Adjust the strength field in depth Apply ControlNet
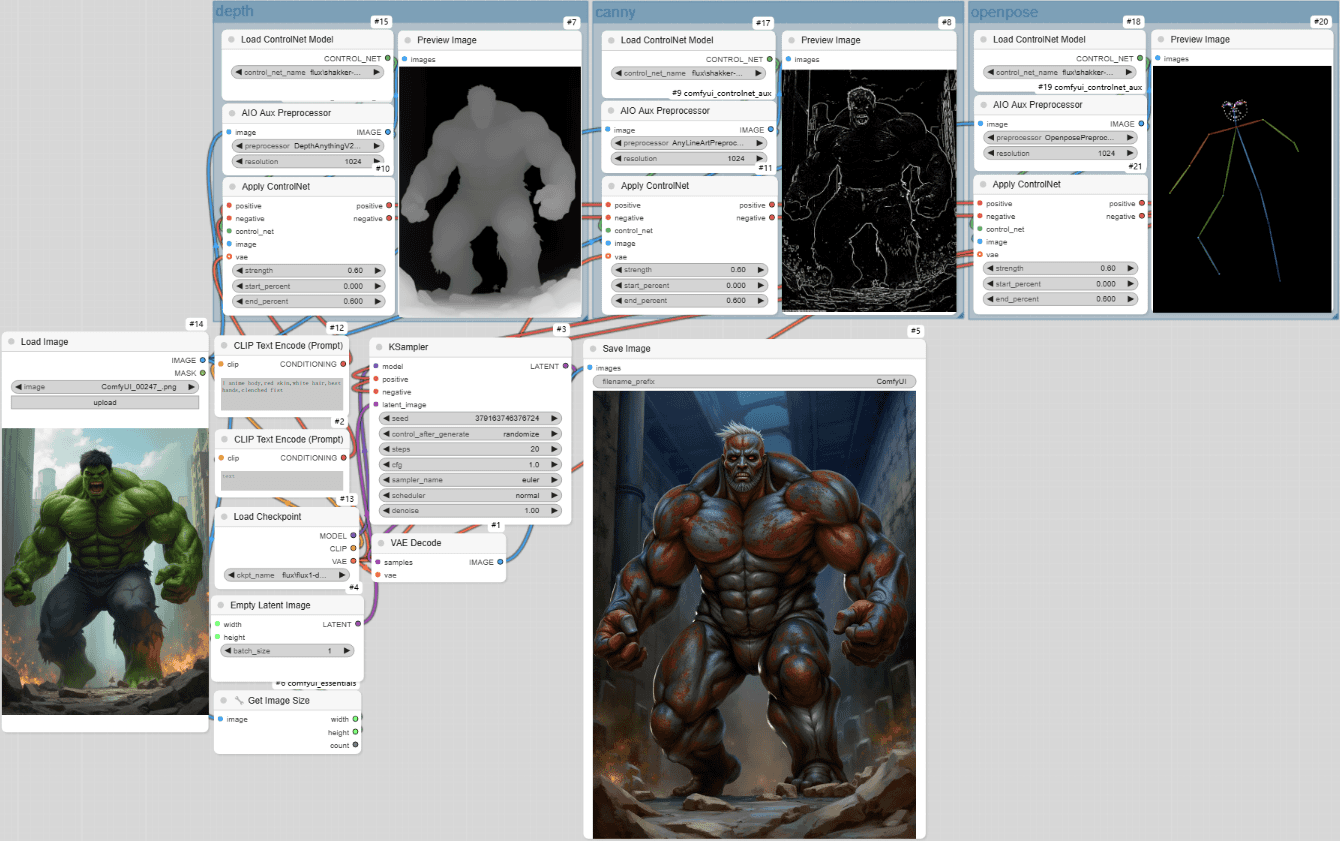The height and width of the screenshot is (841, 1340). click(x=308, y=270)
